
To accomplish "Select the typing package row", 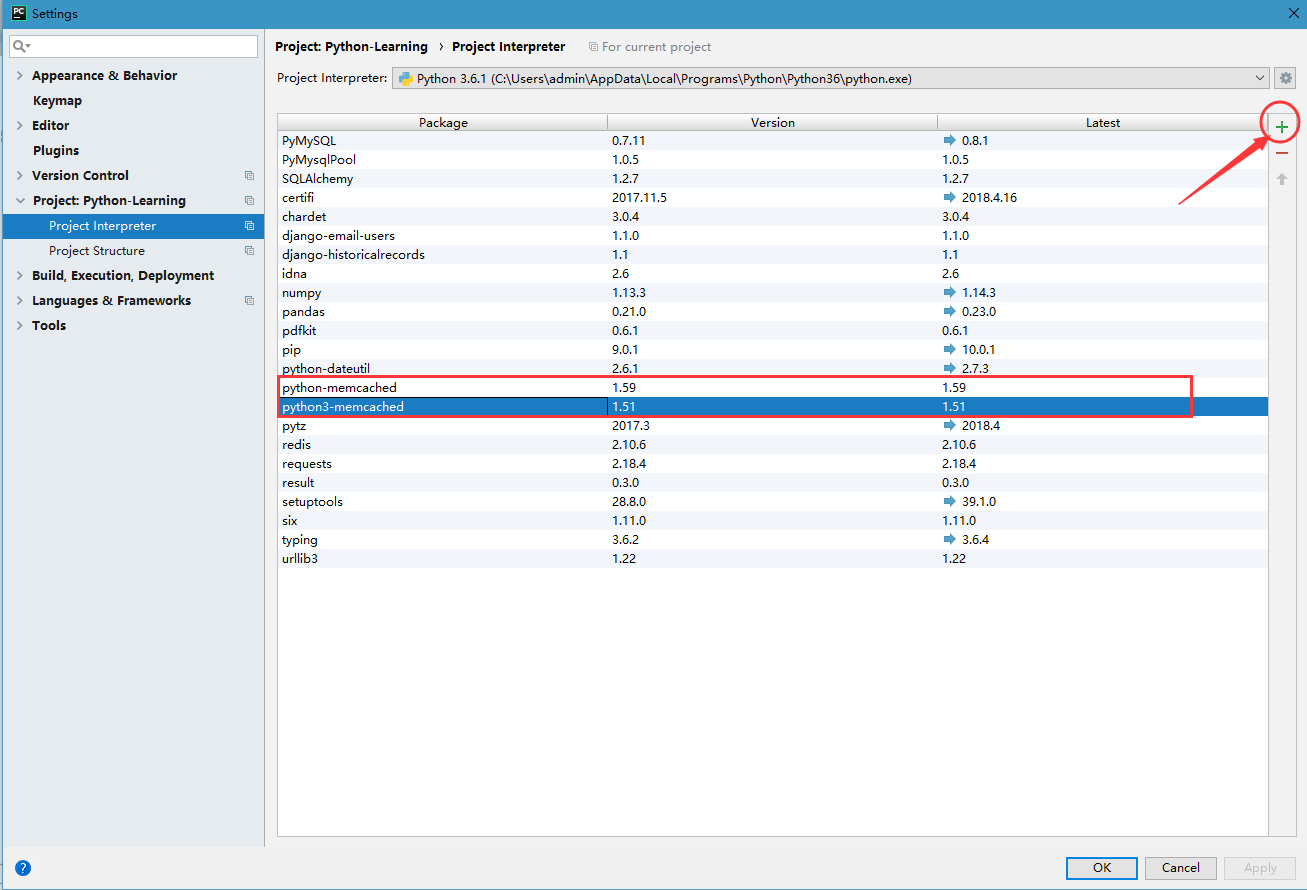I will pos(773,540).
